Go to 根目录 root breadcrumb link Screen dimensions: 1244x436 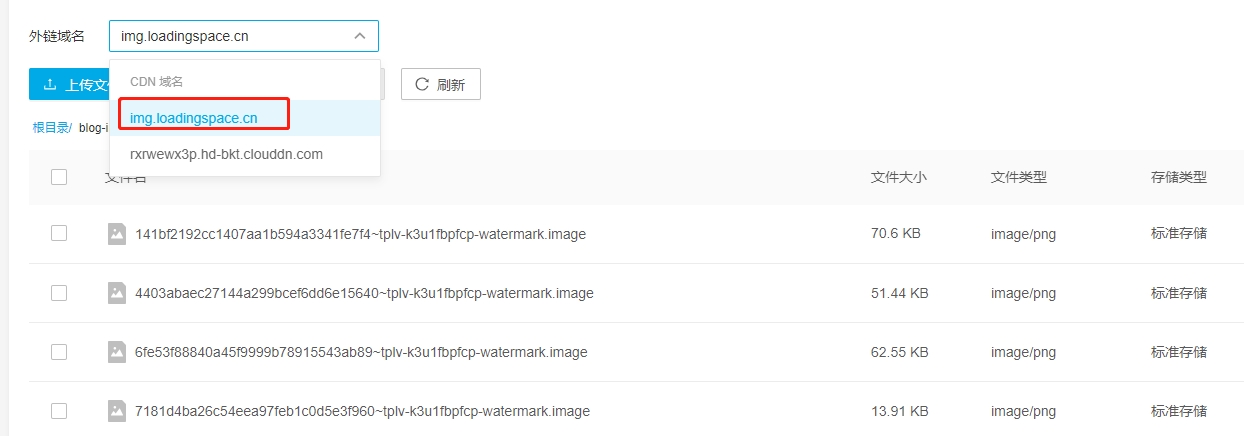pos(52,128)
